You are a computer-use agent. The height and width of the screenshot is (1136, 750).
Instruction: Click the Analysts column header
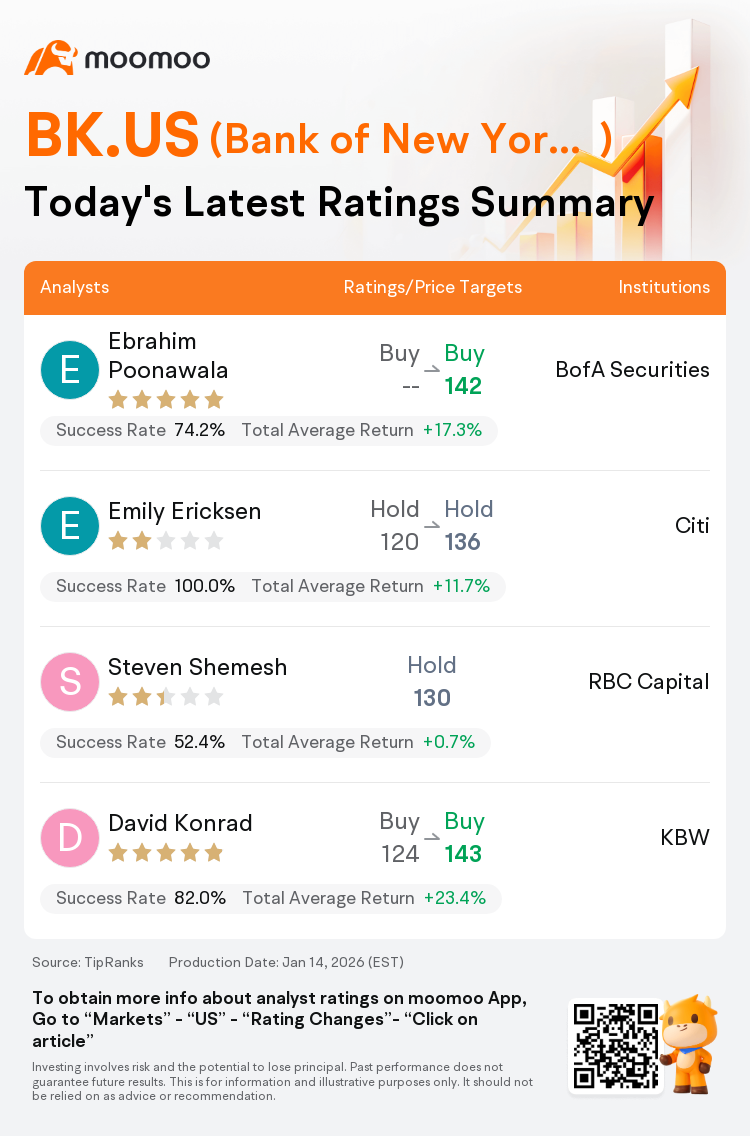(74, 287)
